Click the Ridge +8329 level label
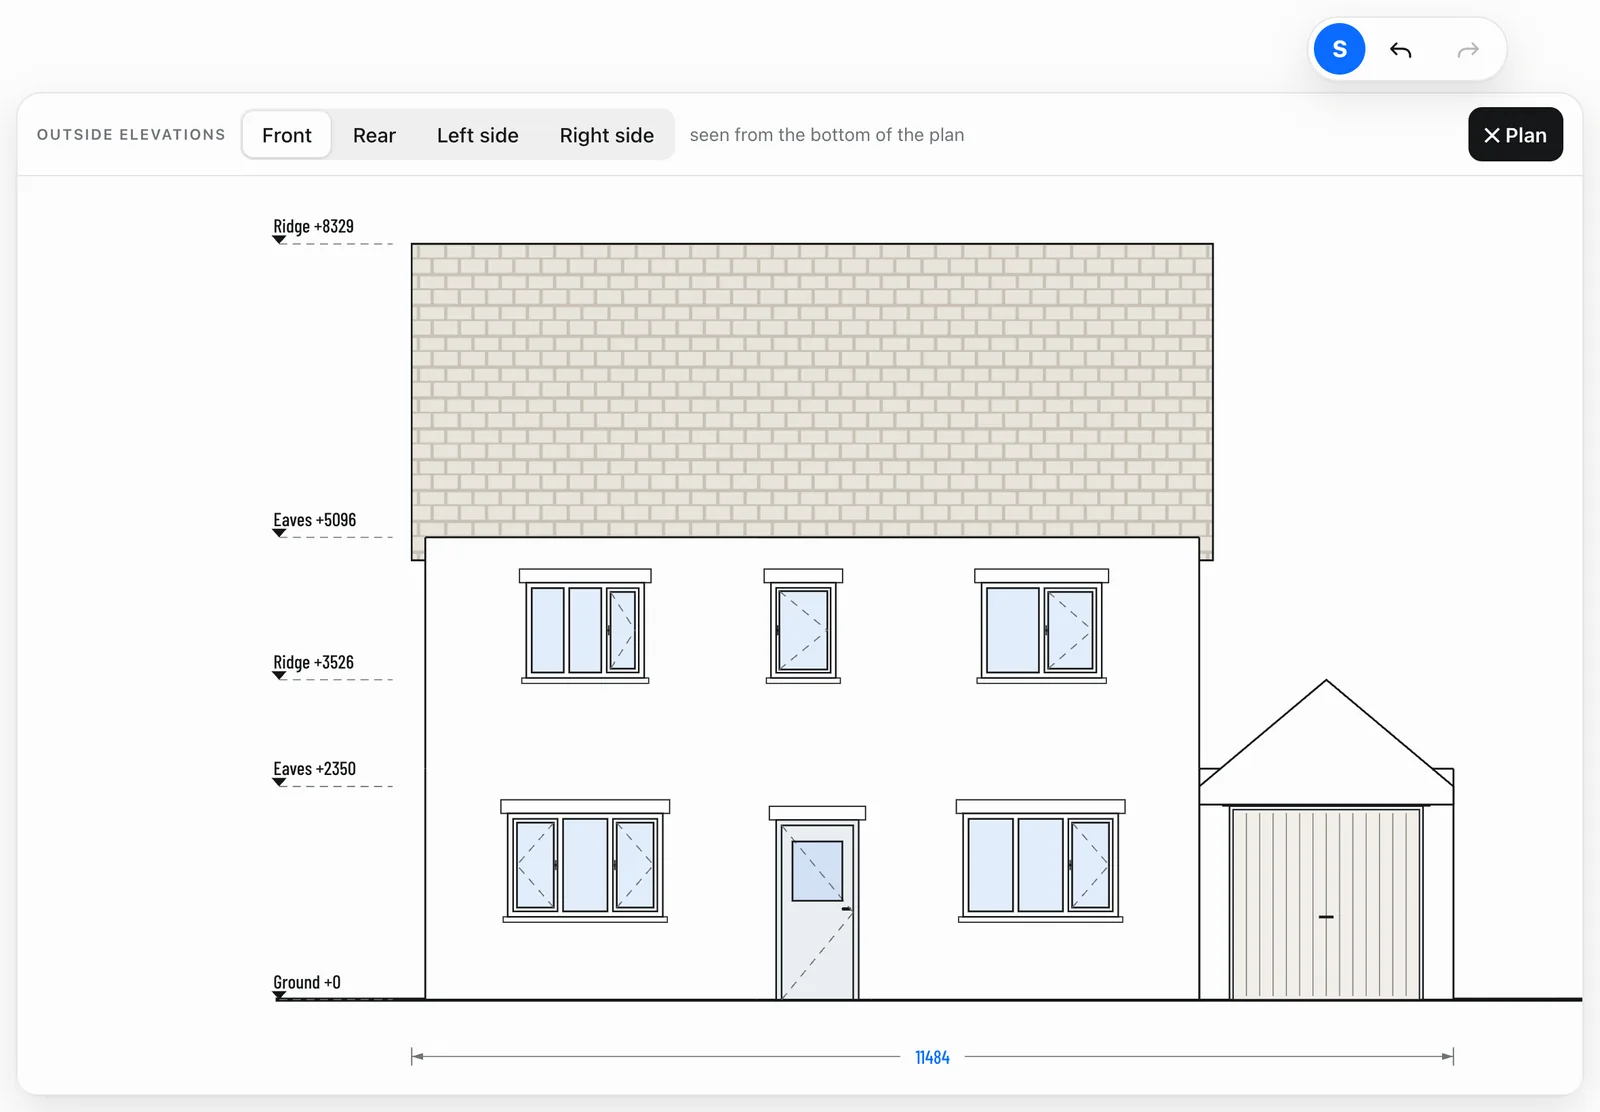 313,226
